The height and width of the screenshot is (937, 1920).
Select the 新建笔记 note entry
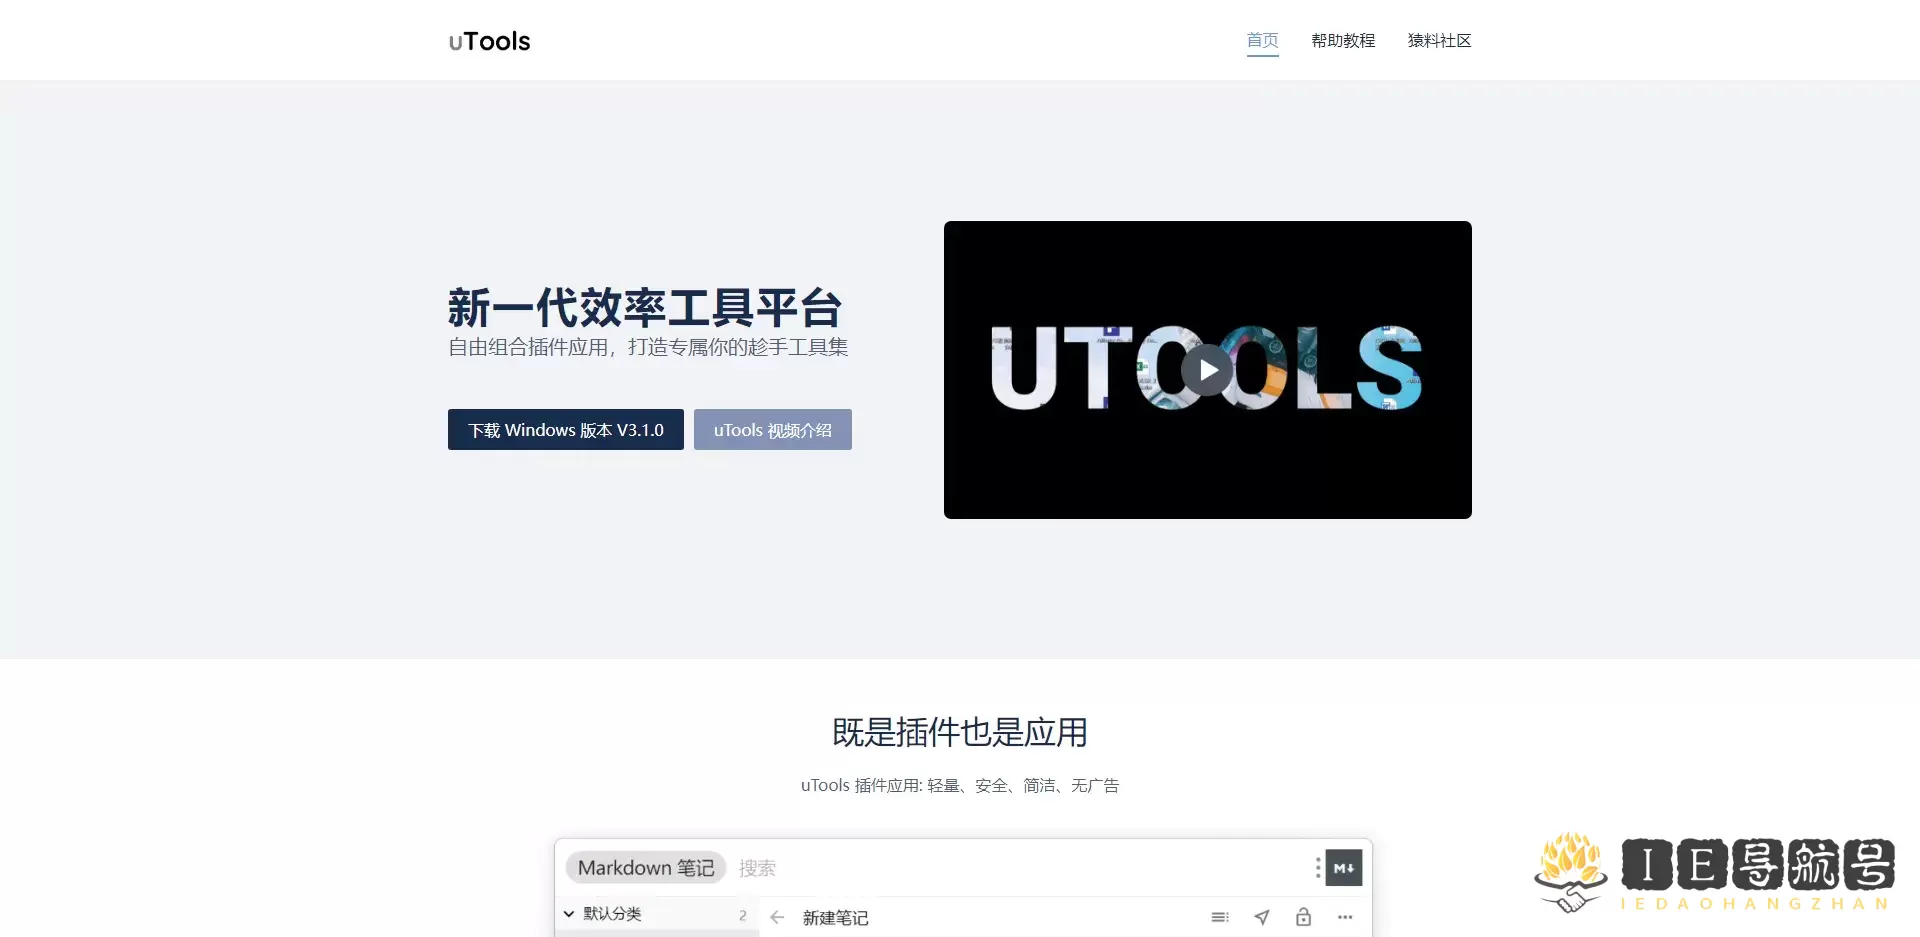[837, 917]
